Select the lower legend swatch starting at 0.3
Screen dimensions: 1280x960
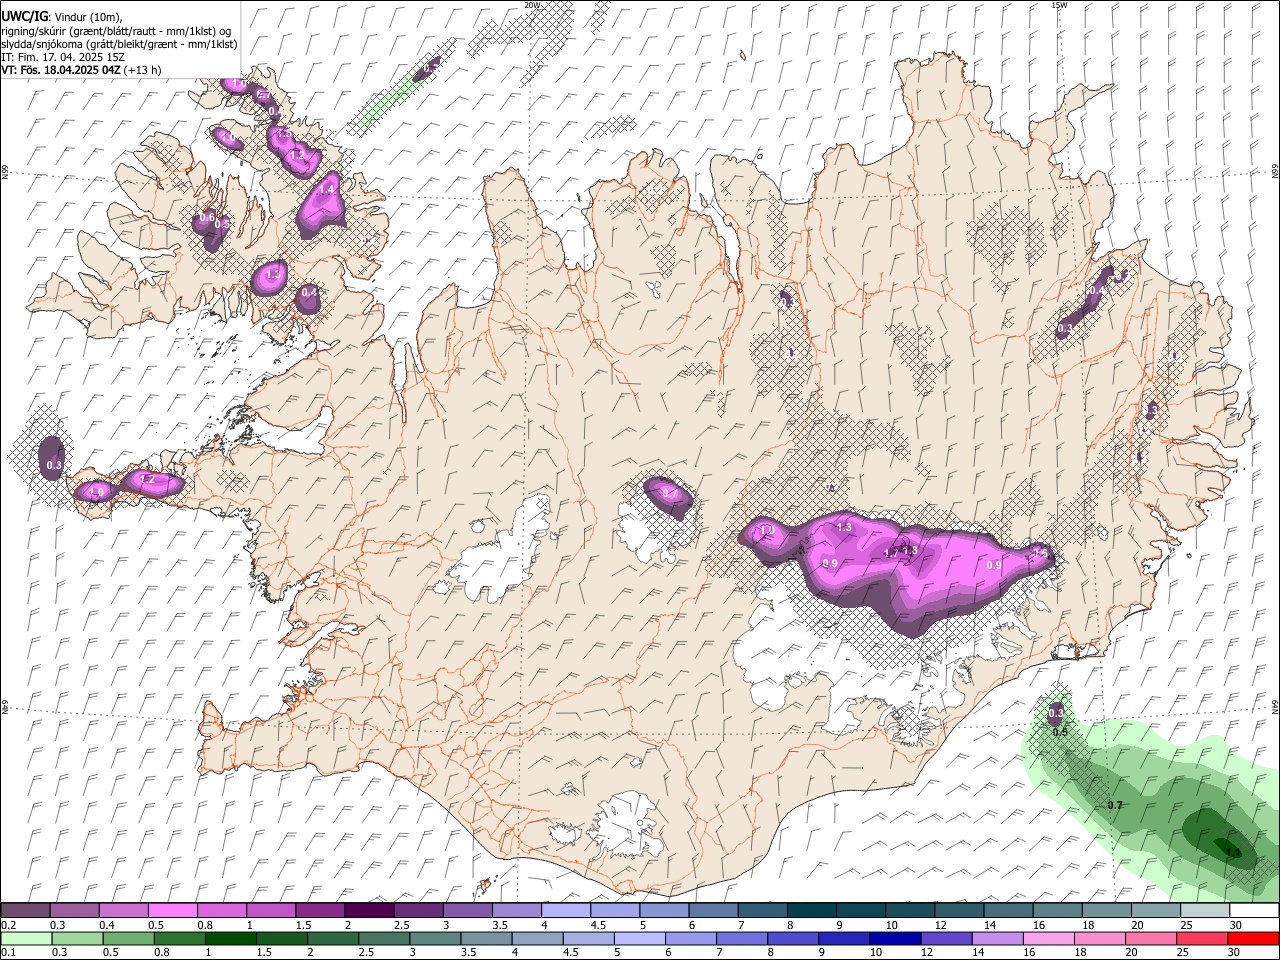tap(77, 938)
